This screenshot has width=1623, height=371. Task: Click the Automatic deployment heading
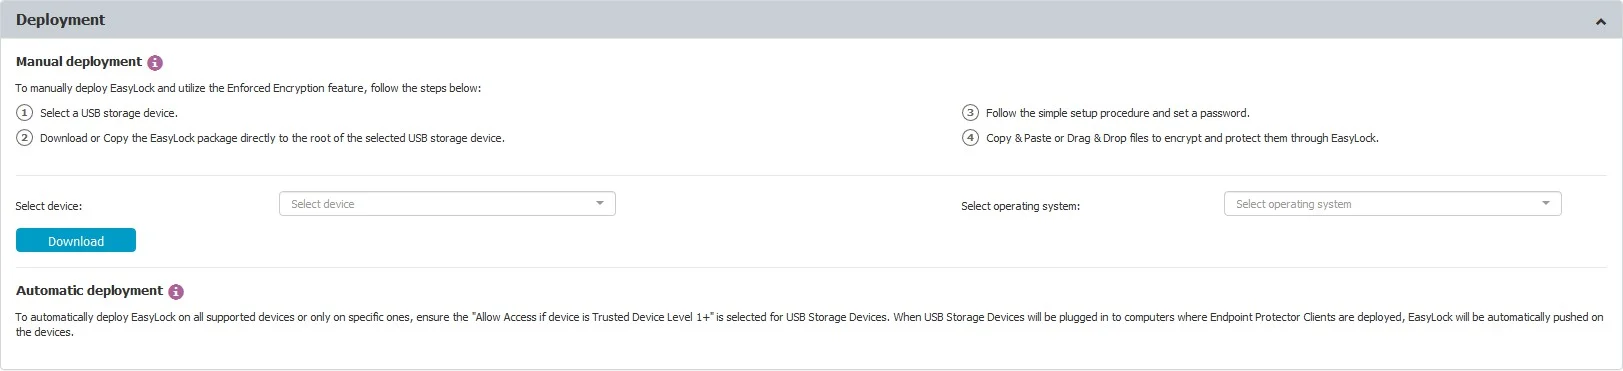click(x=89, y=291)
